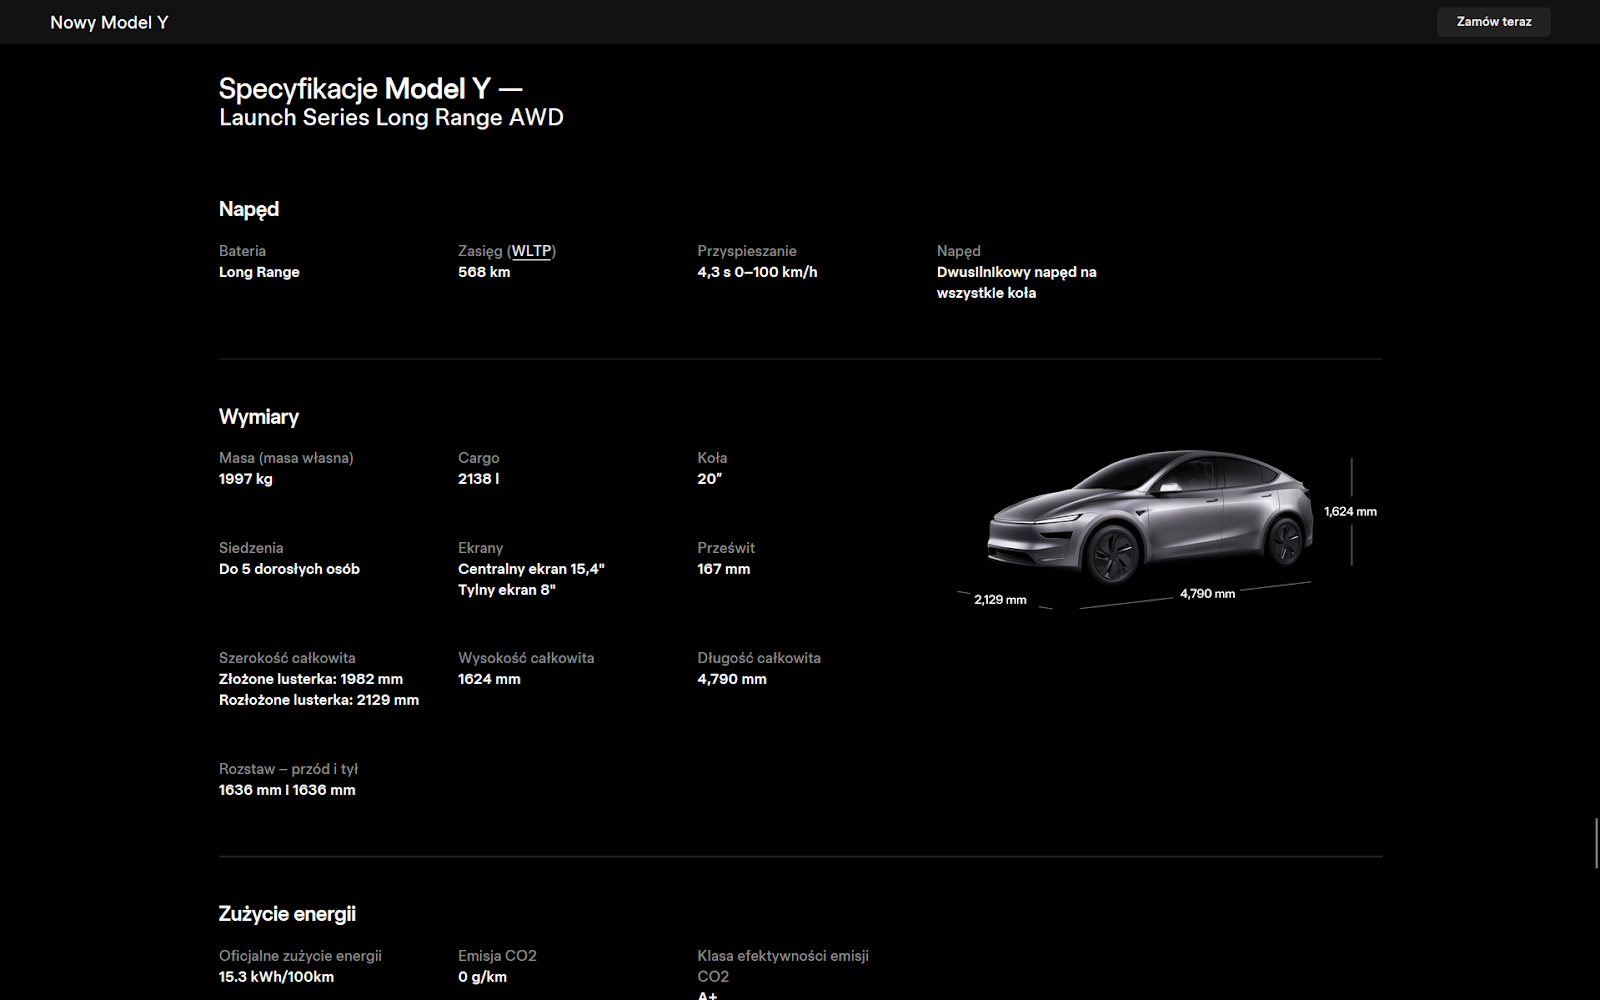This screenshot has width=1600, height=1000.
Task: Click the 'Koła' label
Action: (712, 458)
